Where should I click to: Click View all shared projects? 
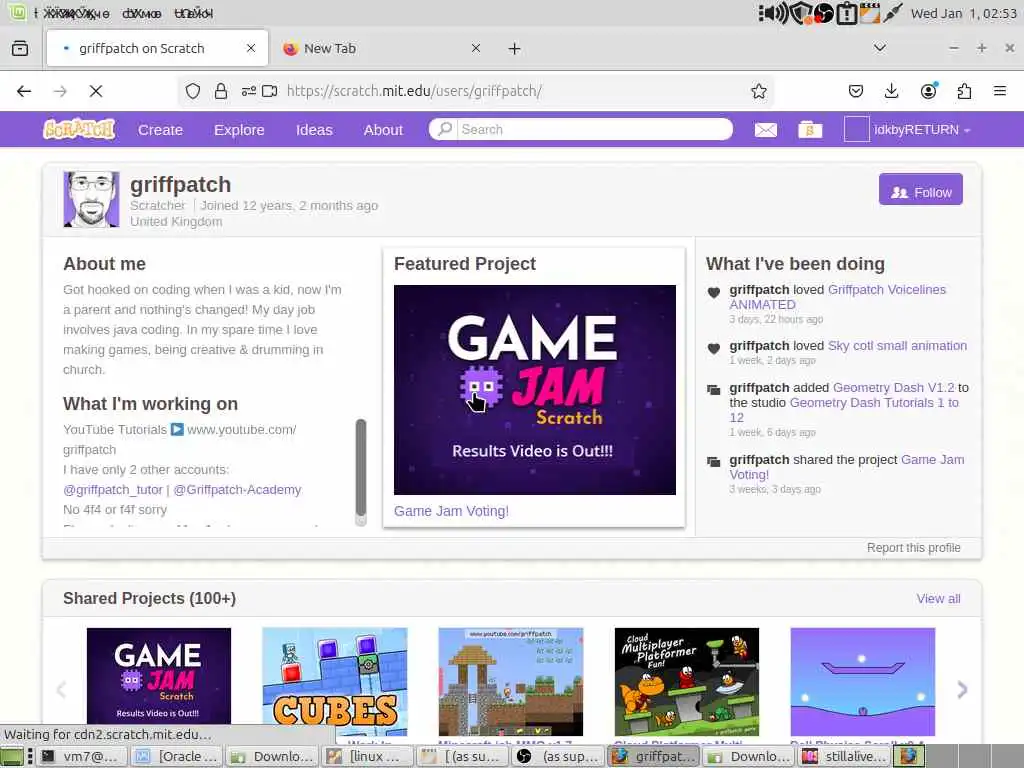click(x=938, y=598)
